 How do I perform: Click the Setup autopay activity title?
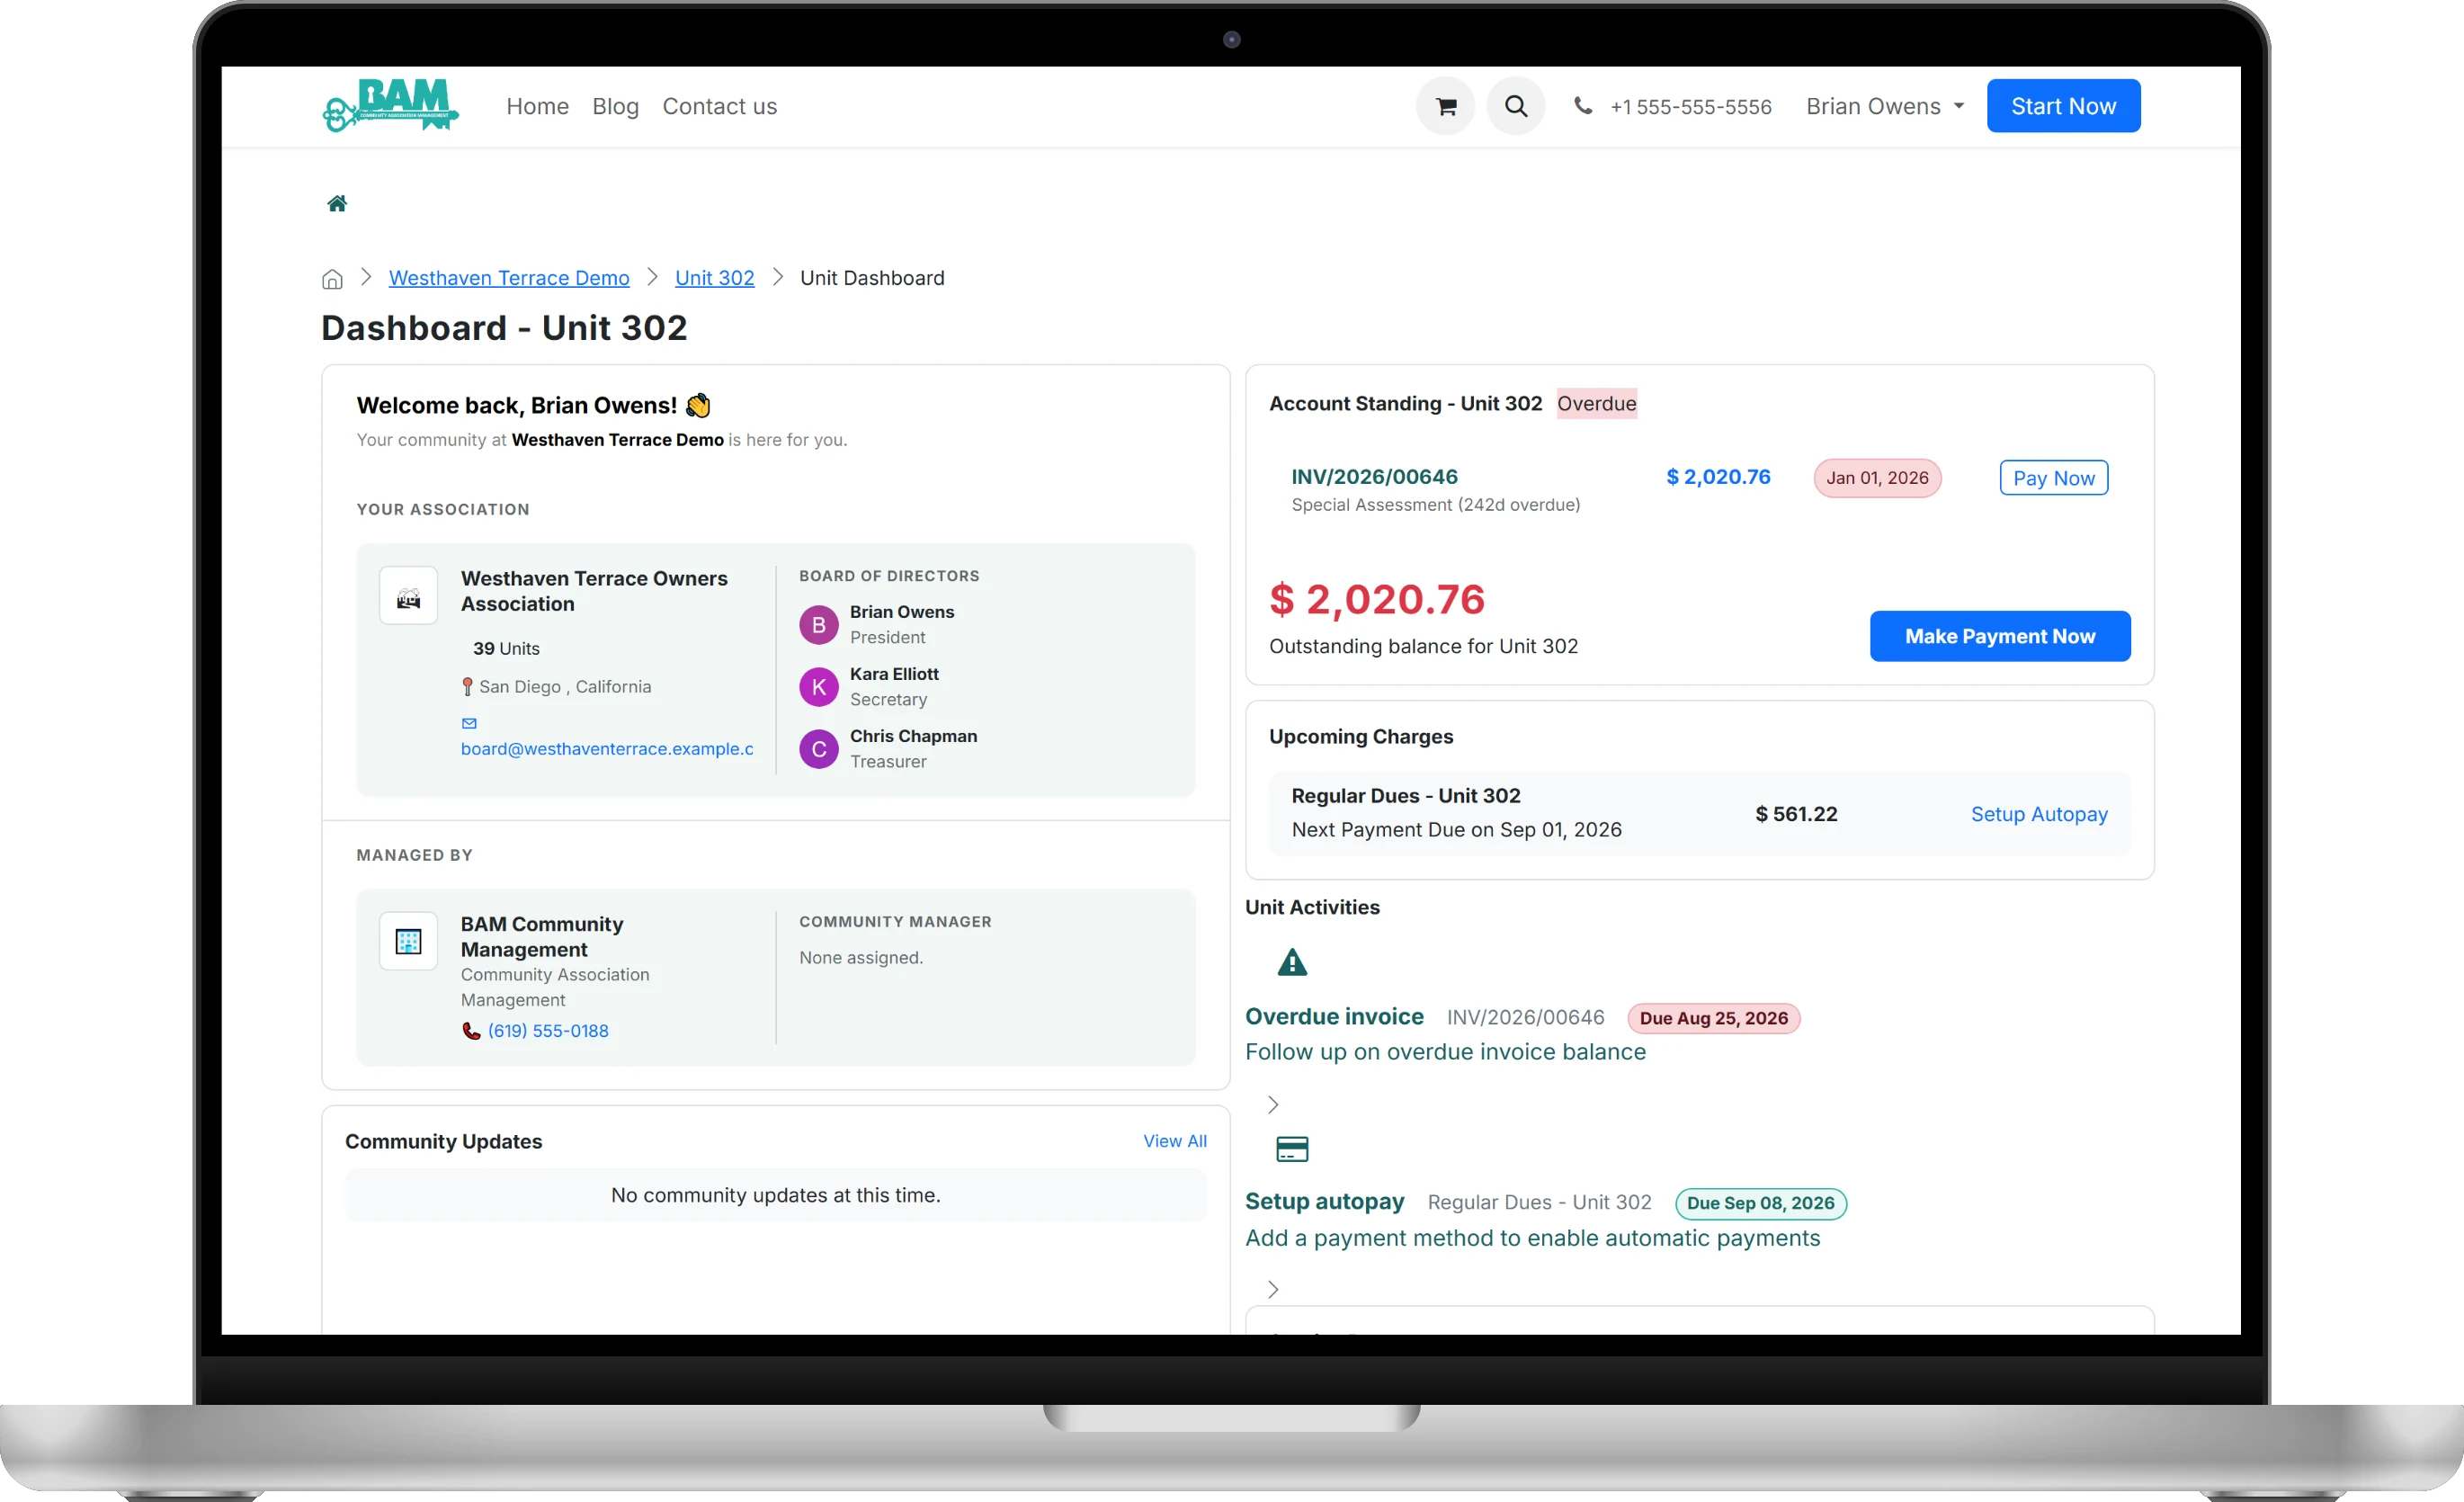(1324, 1201)
